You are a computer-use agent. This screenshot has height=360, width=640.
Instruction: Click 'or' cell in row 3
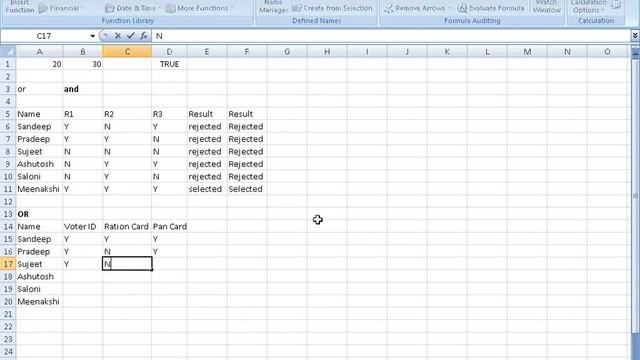click(39, 89)
